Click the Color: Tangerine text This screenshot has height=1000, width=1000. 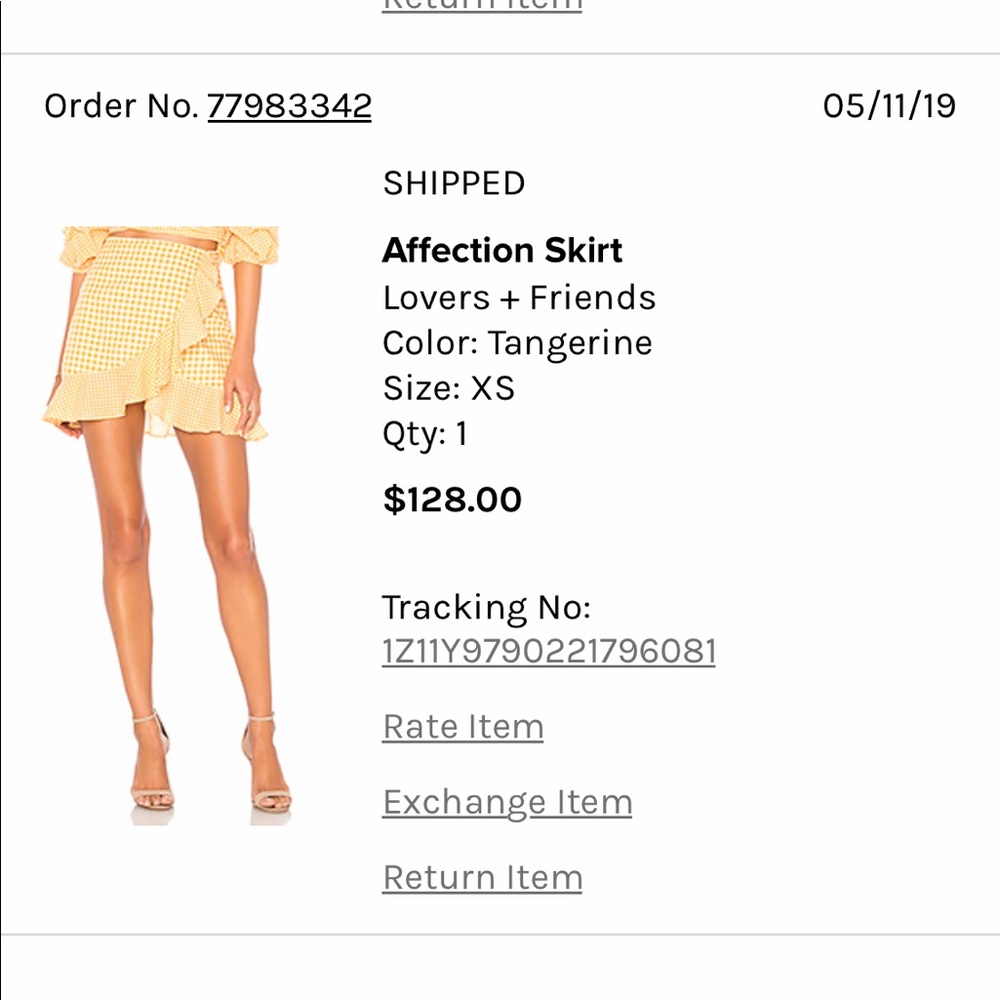517,343
